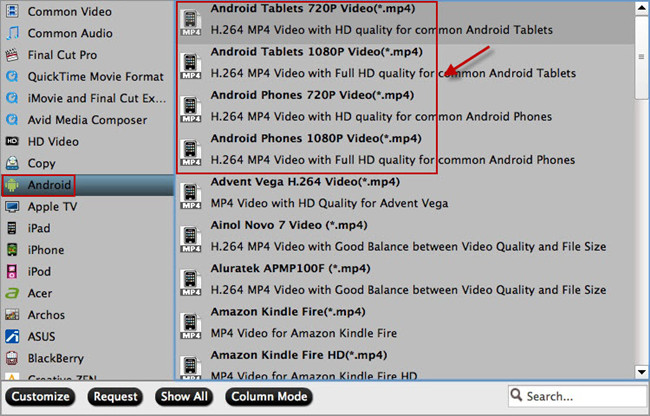650x416 pixels.
Task: Open the Customize button
Action: click(x=40, y=397)
